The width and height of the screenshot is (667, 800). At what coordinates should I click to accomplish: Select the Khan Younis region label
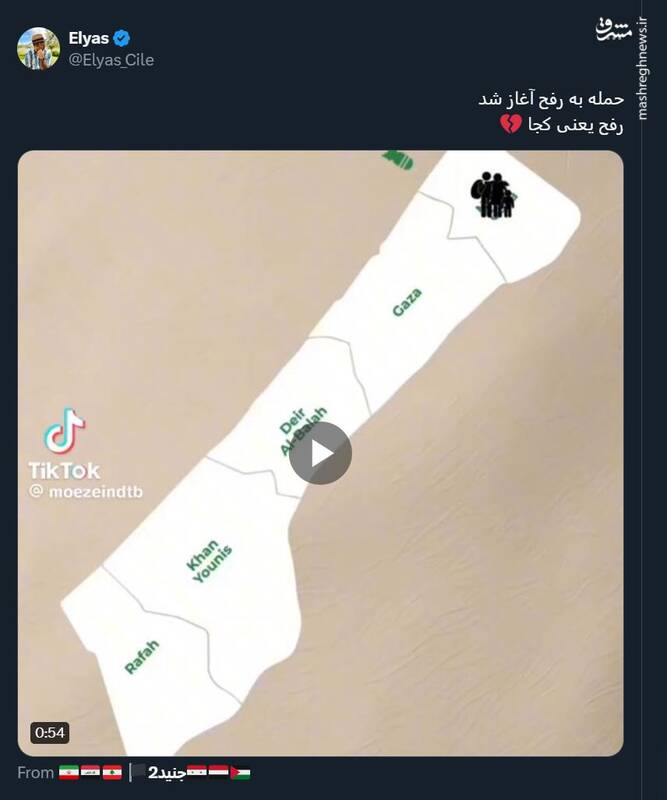209,561
